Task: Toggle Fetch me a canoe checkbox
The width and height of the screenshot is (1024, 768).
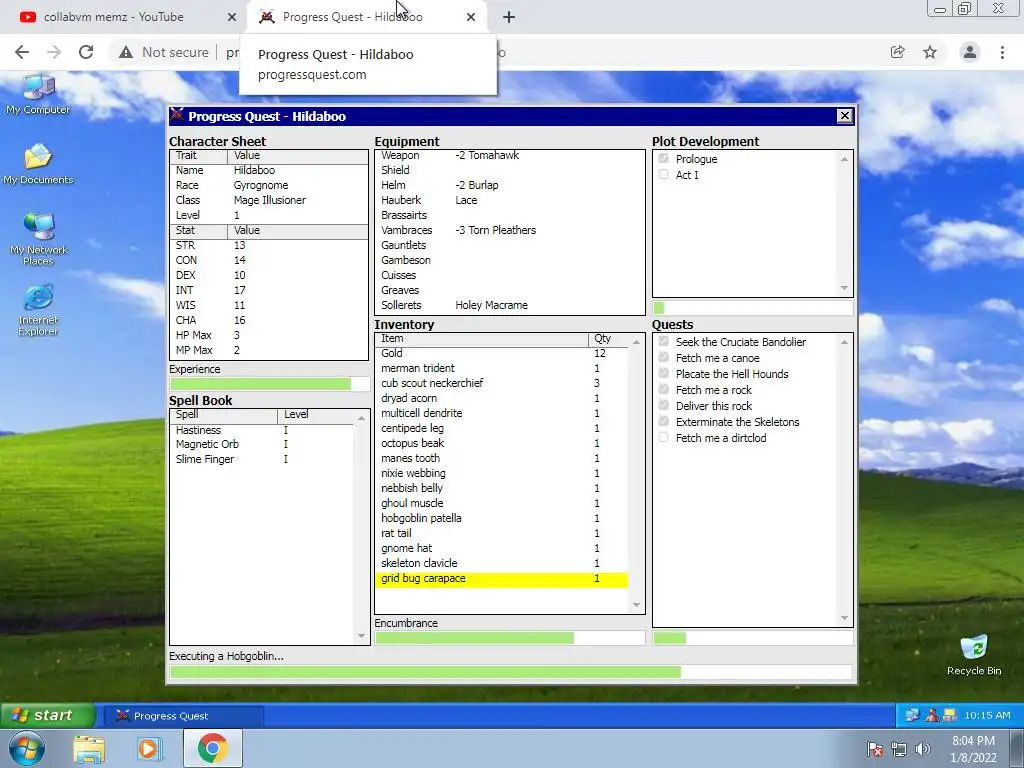Action: [664, 358]
